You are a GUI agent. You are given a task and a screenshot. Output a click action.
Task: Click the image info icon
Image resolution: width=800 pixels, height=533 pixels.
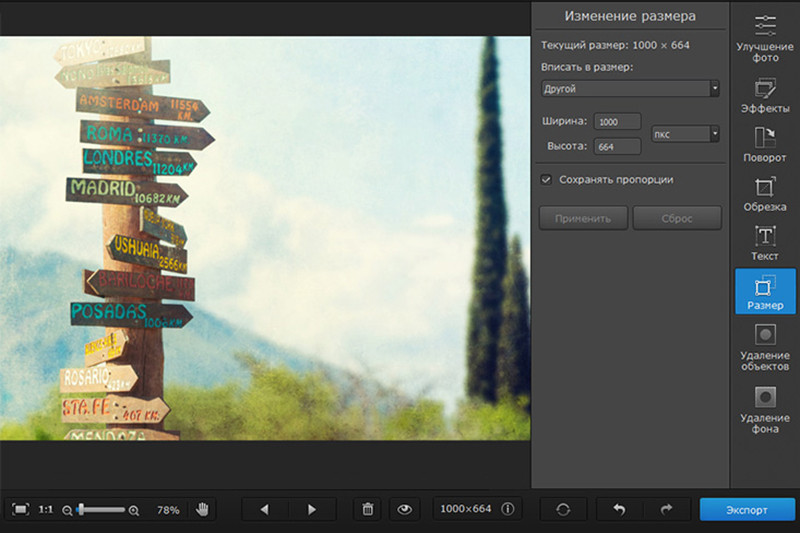click(508, 509)
